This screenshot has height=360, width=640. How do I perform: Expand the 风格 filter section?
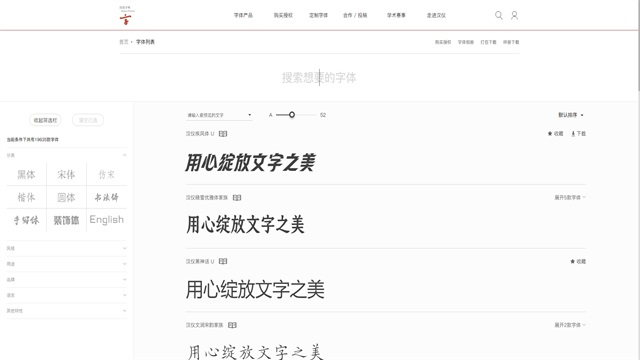(x=67, y=248)
